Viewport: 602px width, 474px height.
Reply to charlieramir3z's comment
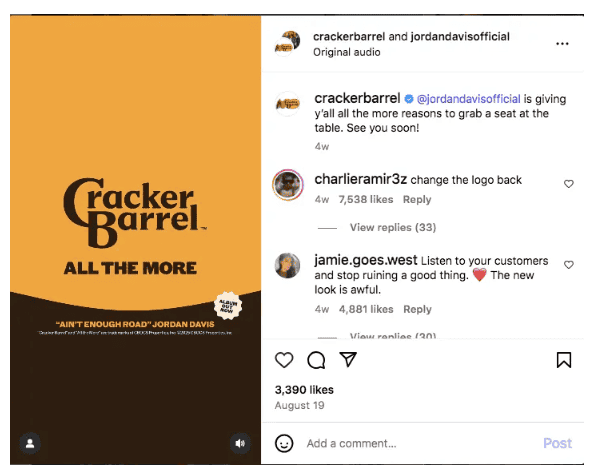[417, 200]
